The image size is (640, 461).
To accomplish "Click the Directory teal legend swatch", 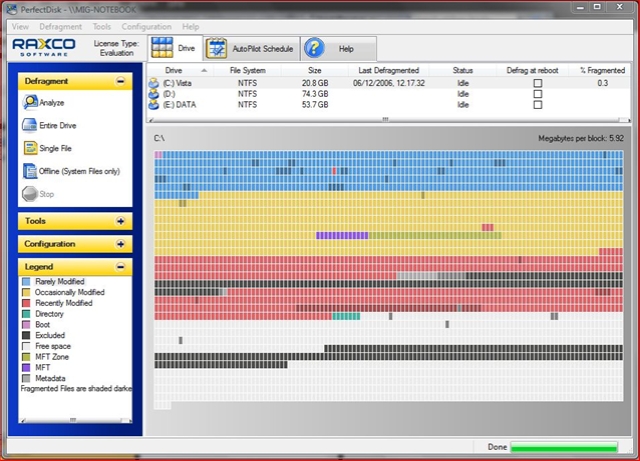I will 26,314.
